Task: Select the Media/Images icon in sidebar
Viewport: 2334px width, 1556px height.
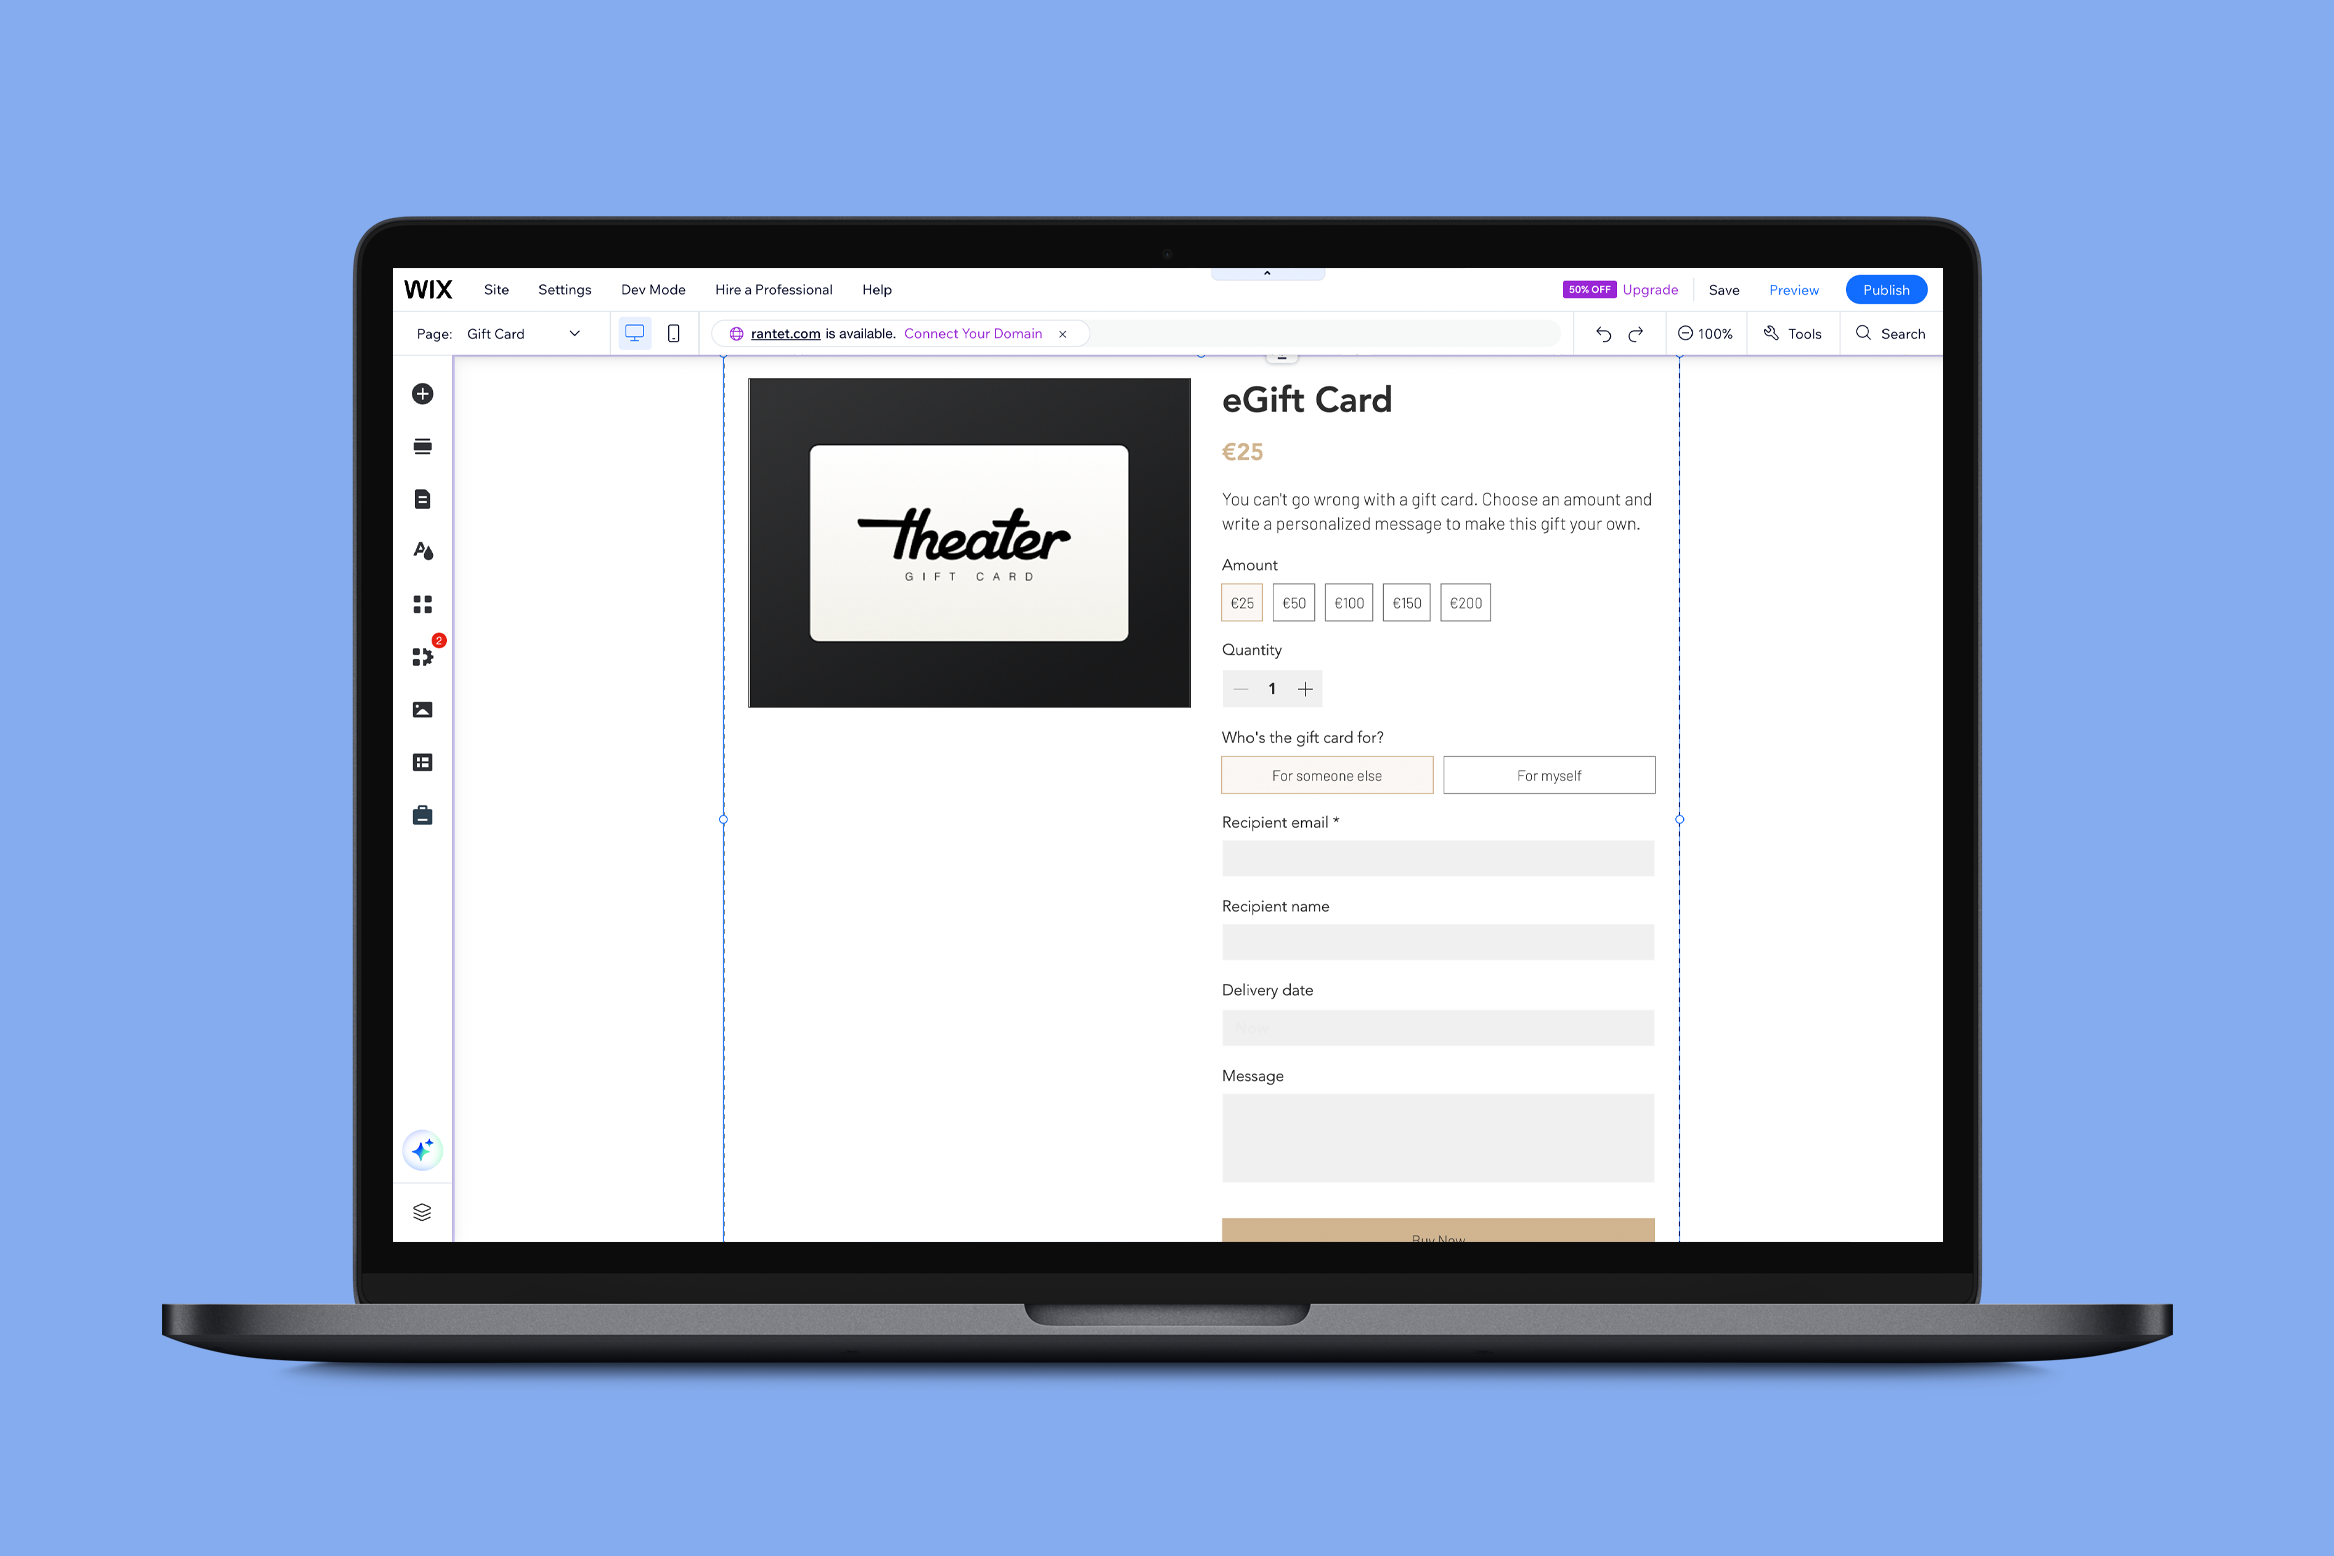Action: [x=424, y=709]
